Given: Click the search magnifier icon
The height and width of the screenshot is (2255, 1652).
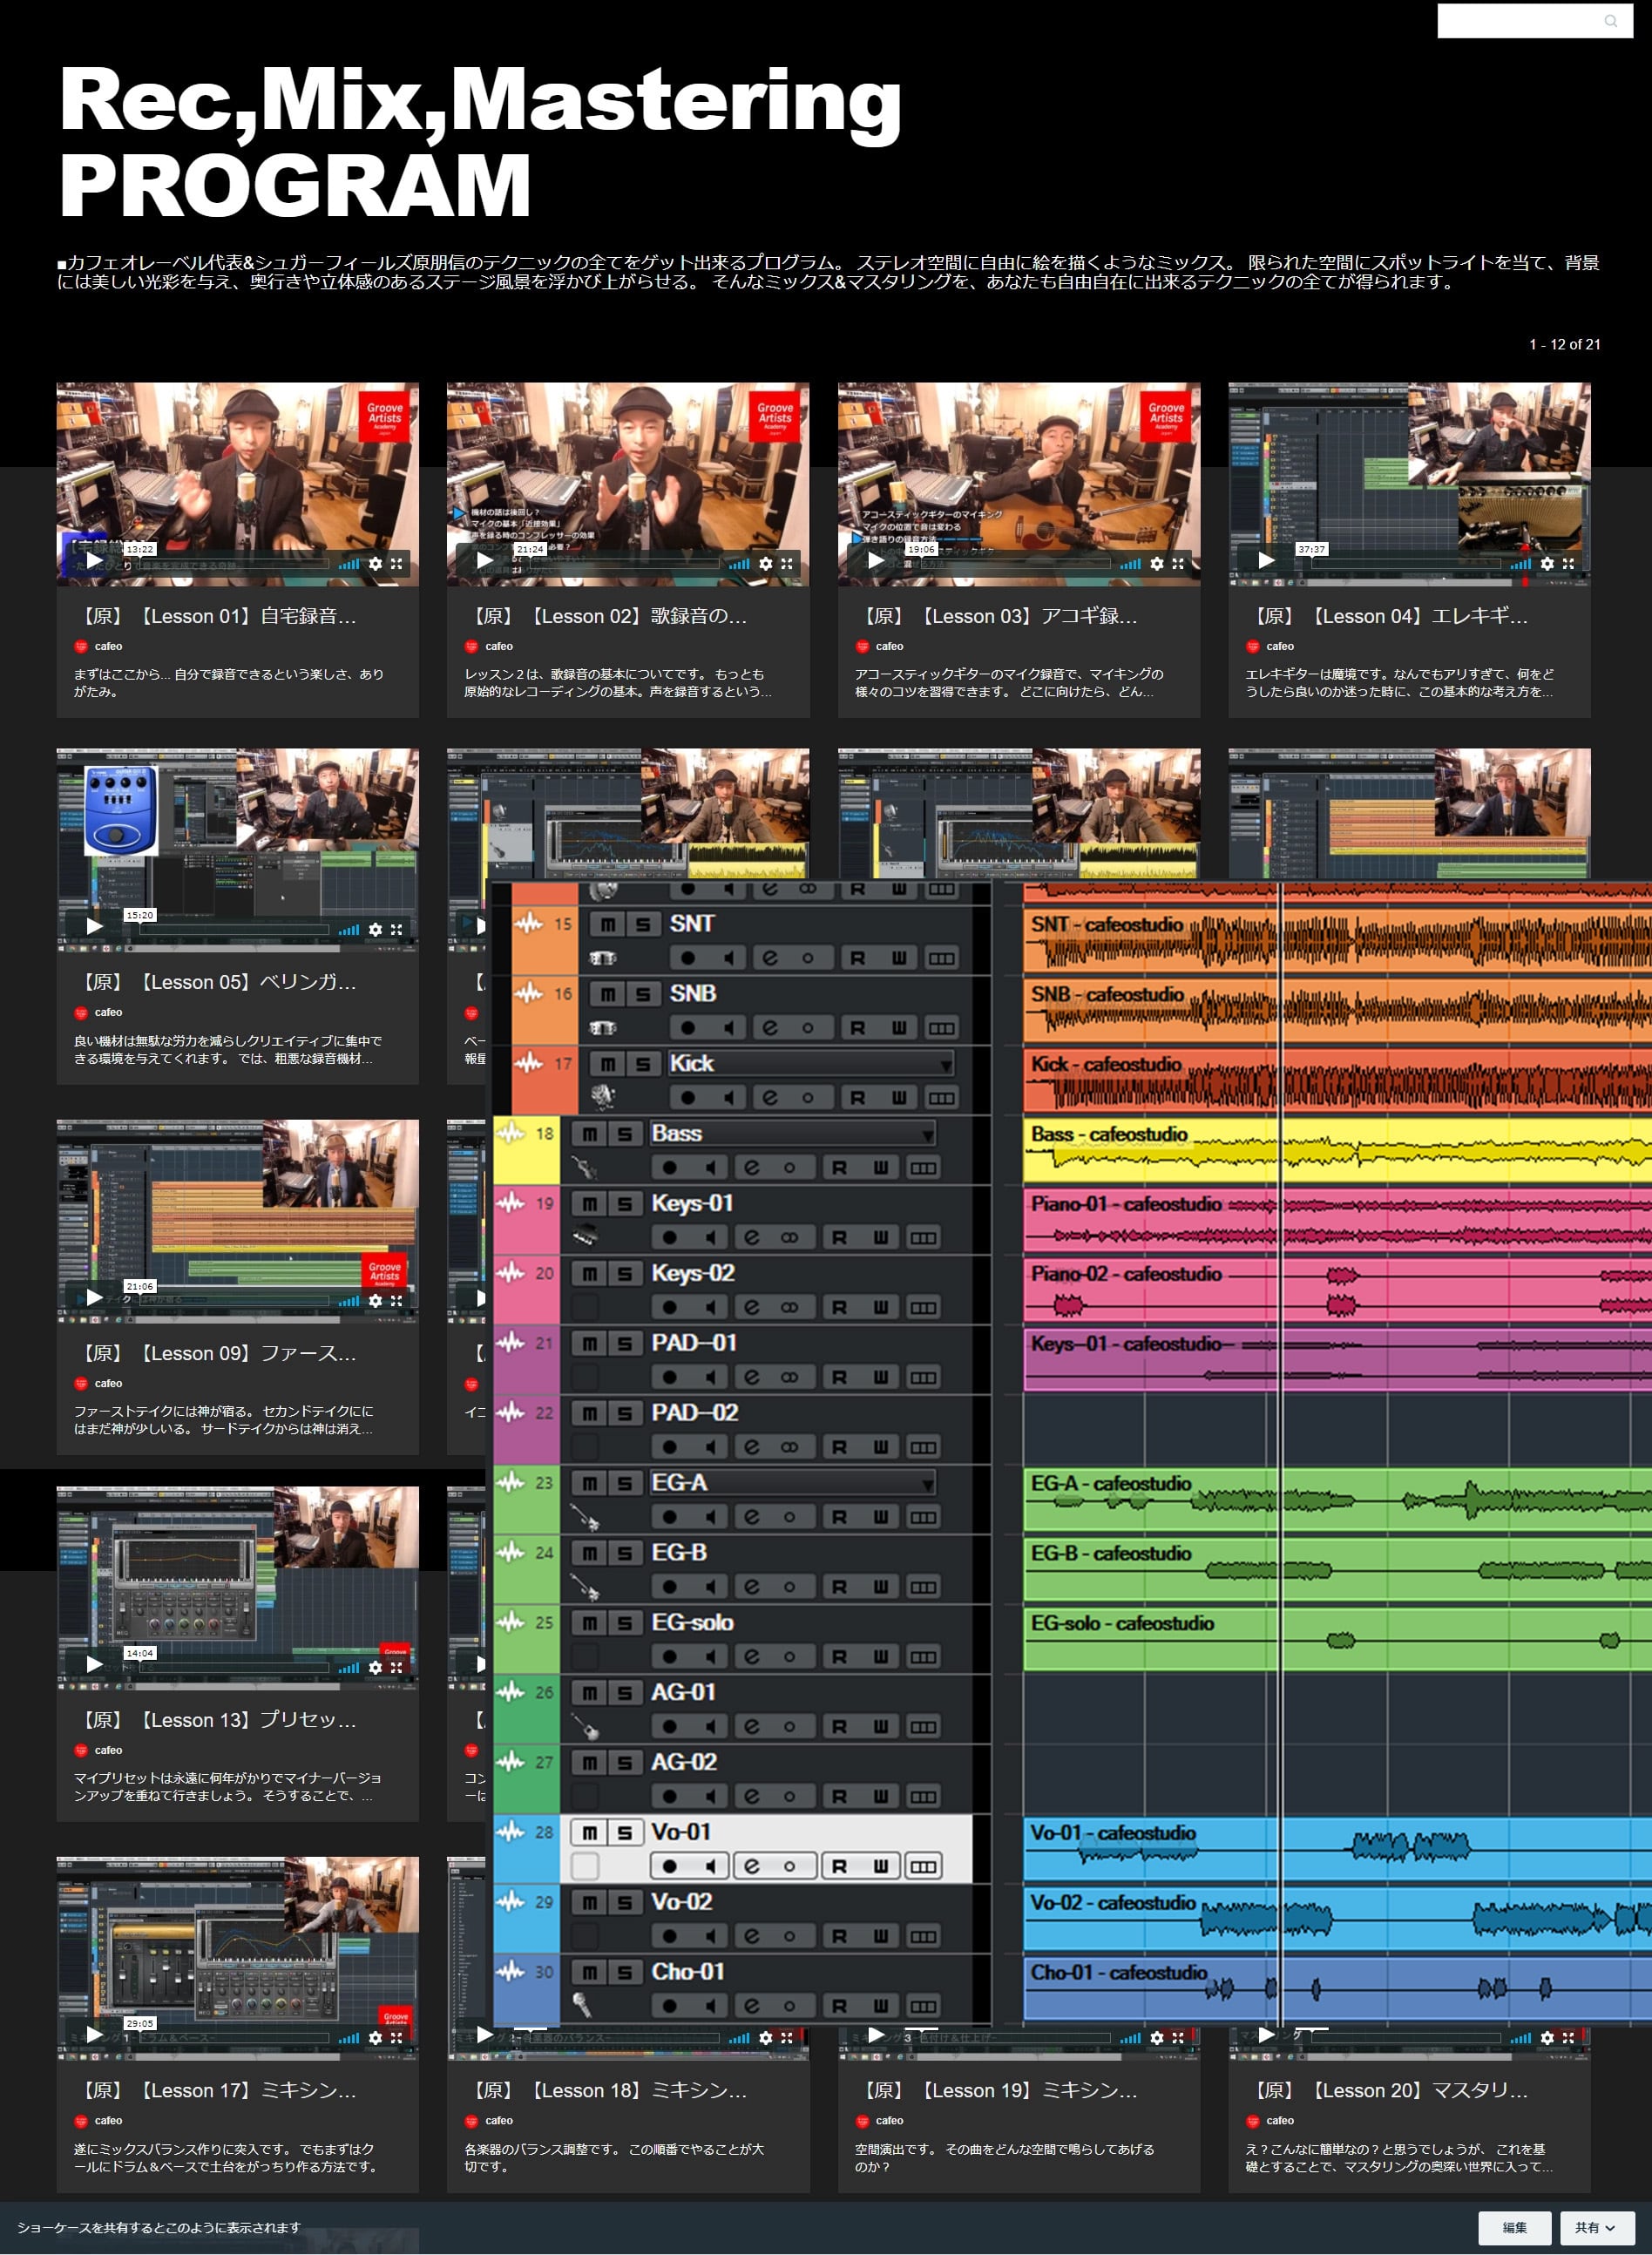Looking at the screenshot, I should 1610,21.
